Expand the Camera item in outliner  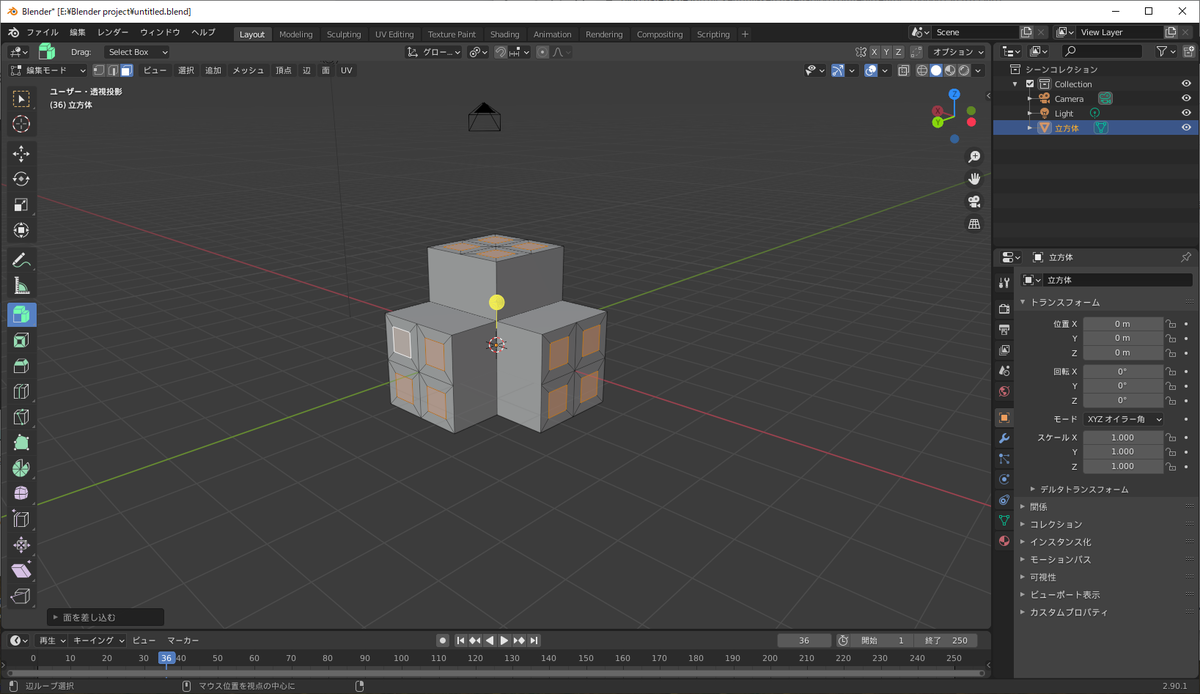point(1030,98)
